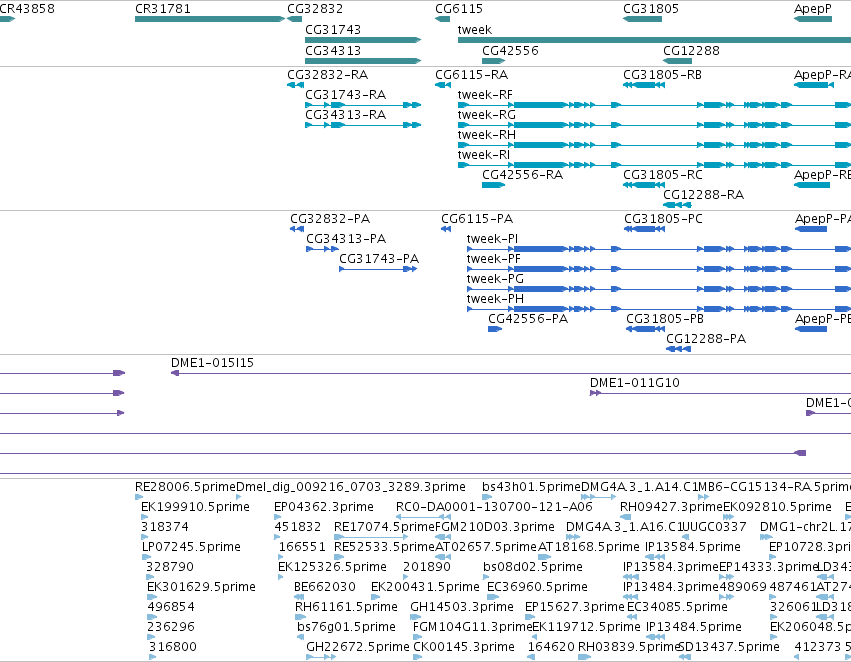851x662 pixels.
Task: Click EST CK00145.3prime
Action: coord(464,647)
